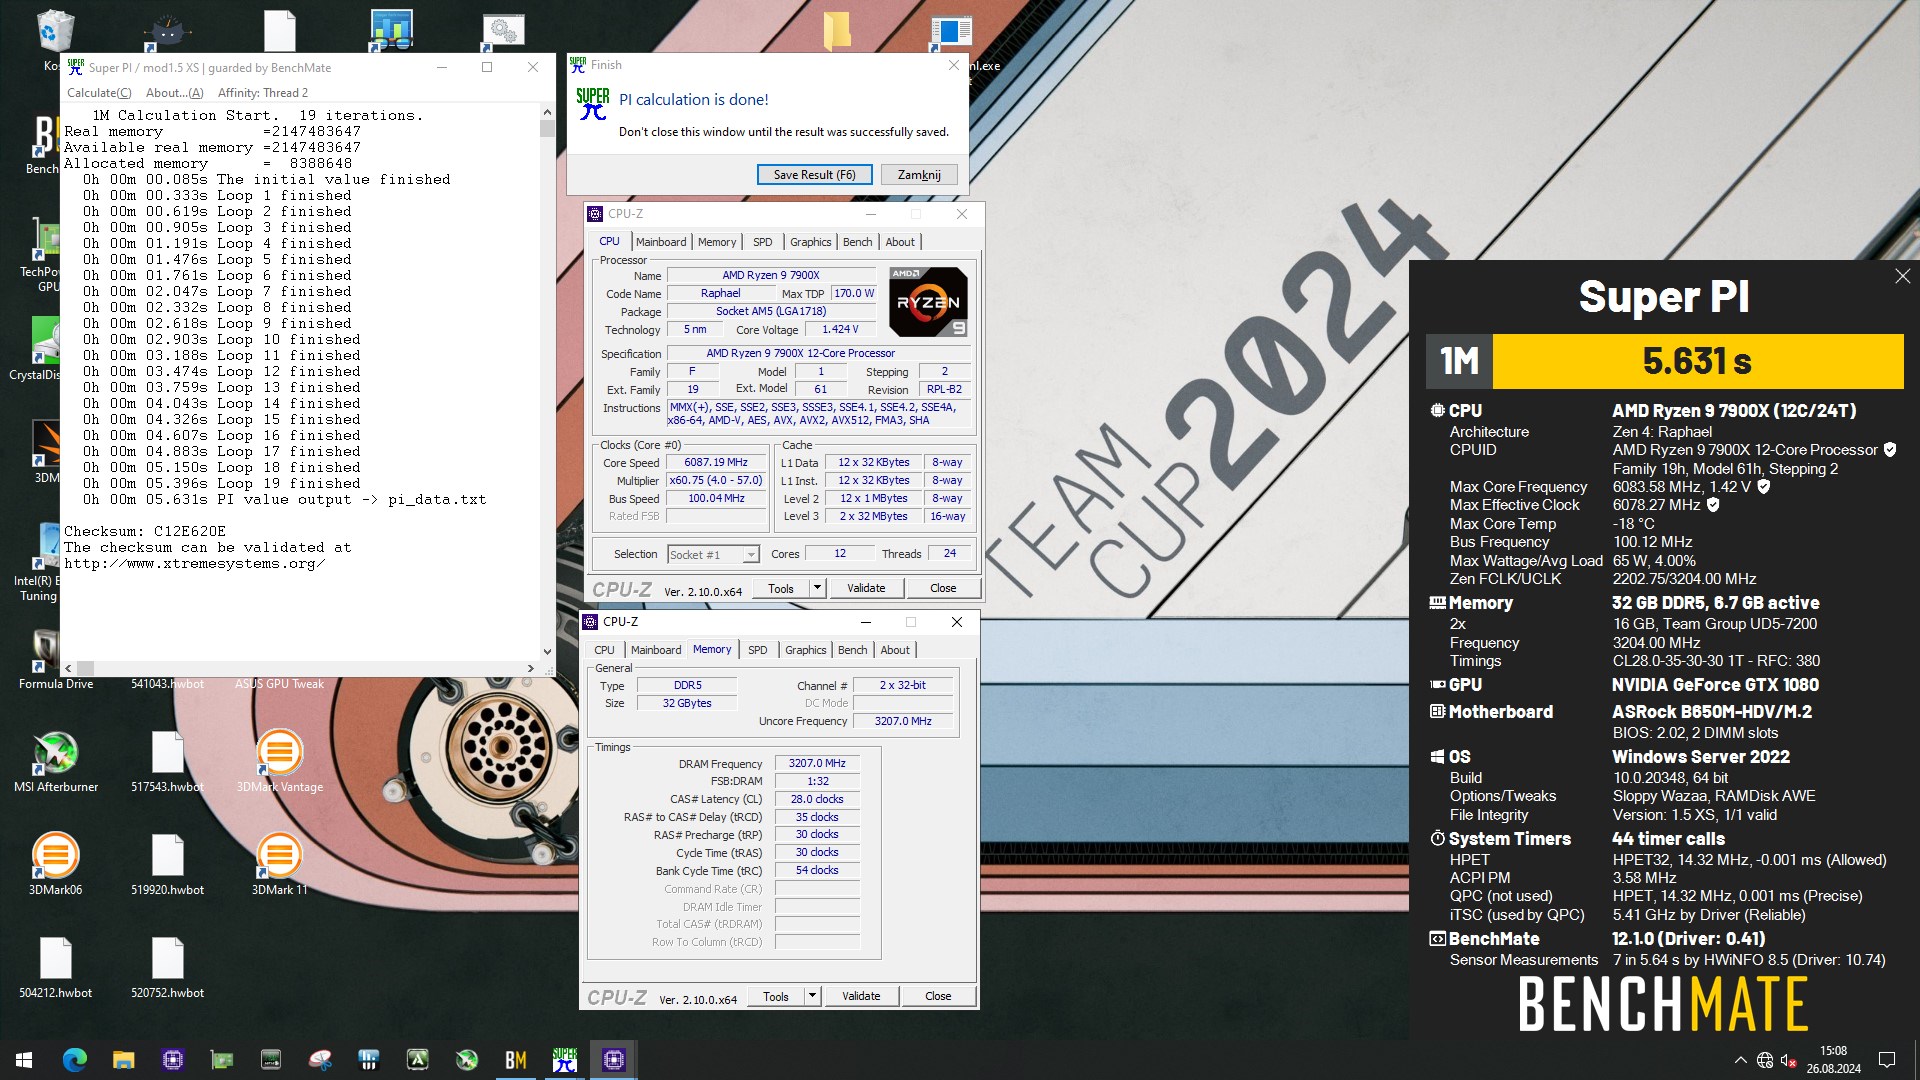Image resolution: width=1920 pixels, height=1080 pixels.
Task: Open File Explorer from the taskbar
Action: pyautogui.click(x=123, y=1059)
